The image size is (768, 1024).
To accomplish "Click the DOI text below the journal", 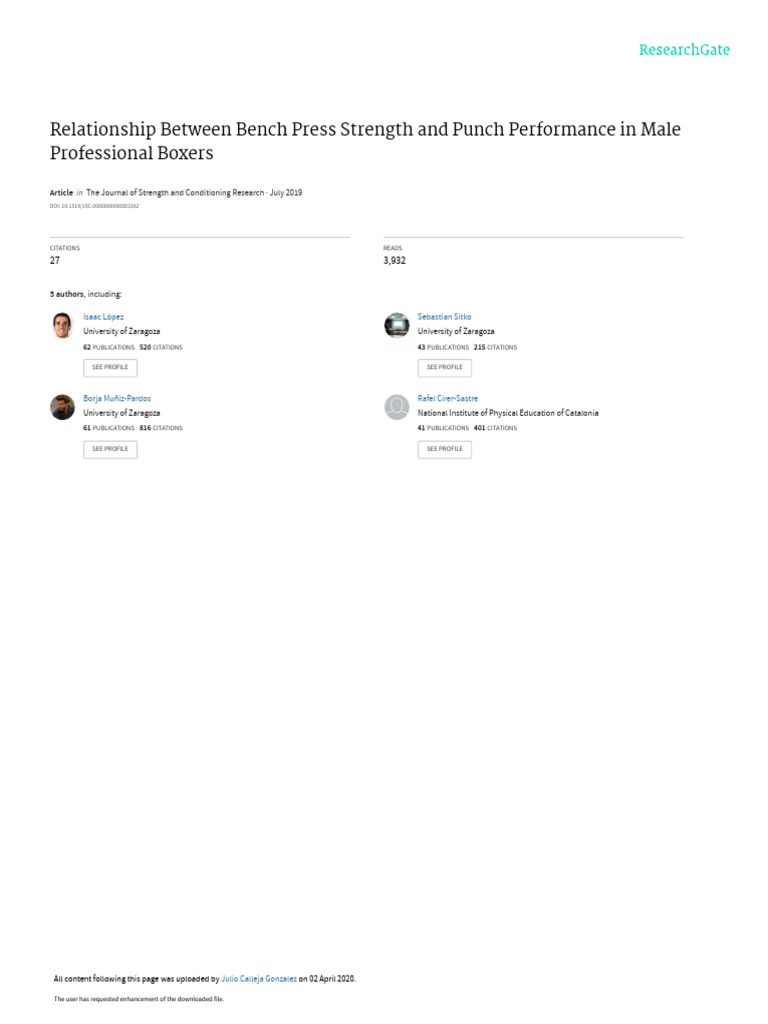I will 94,206.
